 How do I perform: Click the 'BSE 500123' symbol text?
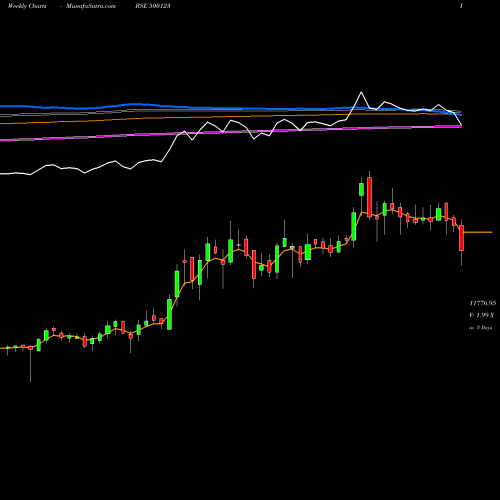tap(153, 6)
